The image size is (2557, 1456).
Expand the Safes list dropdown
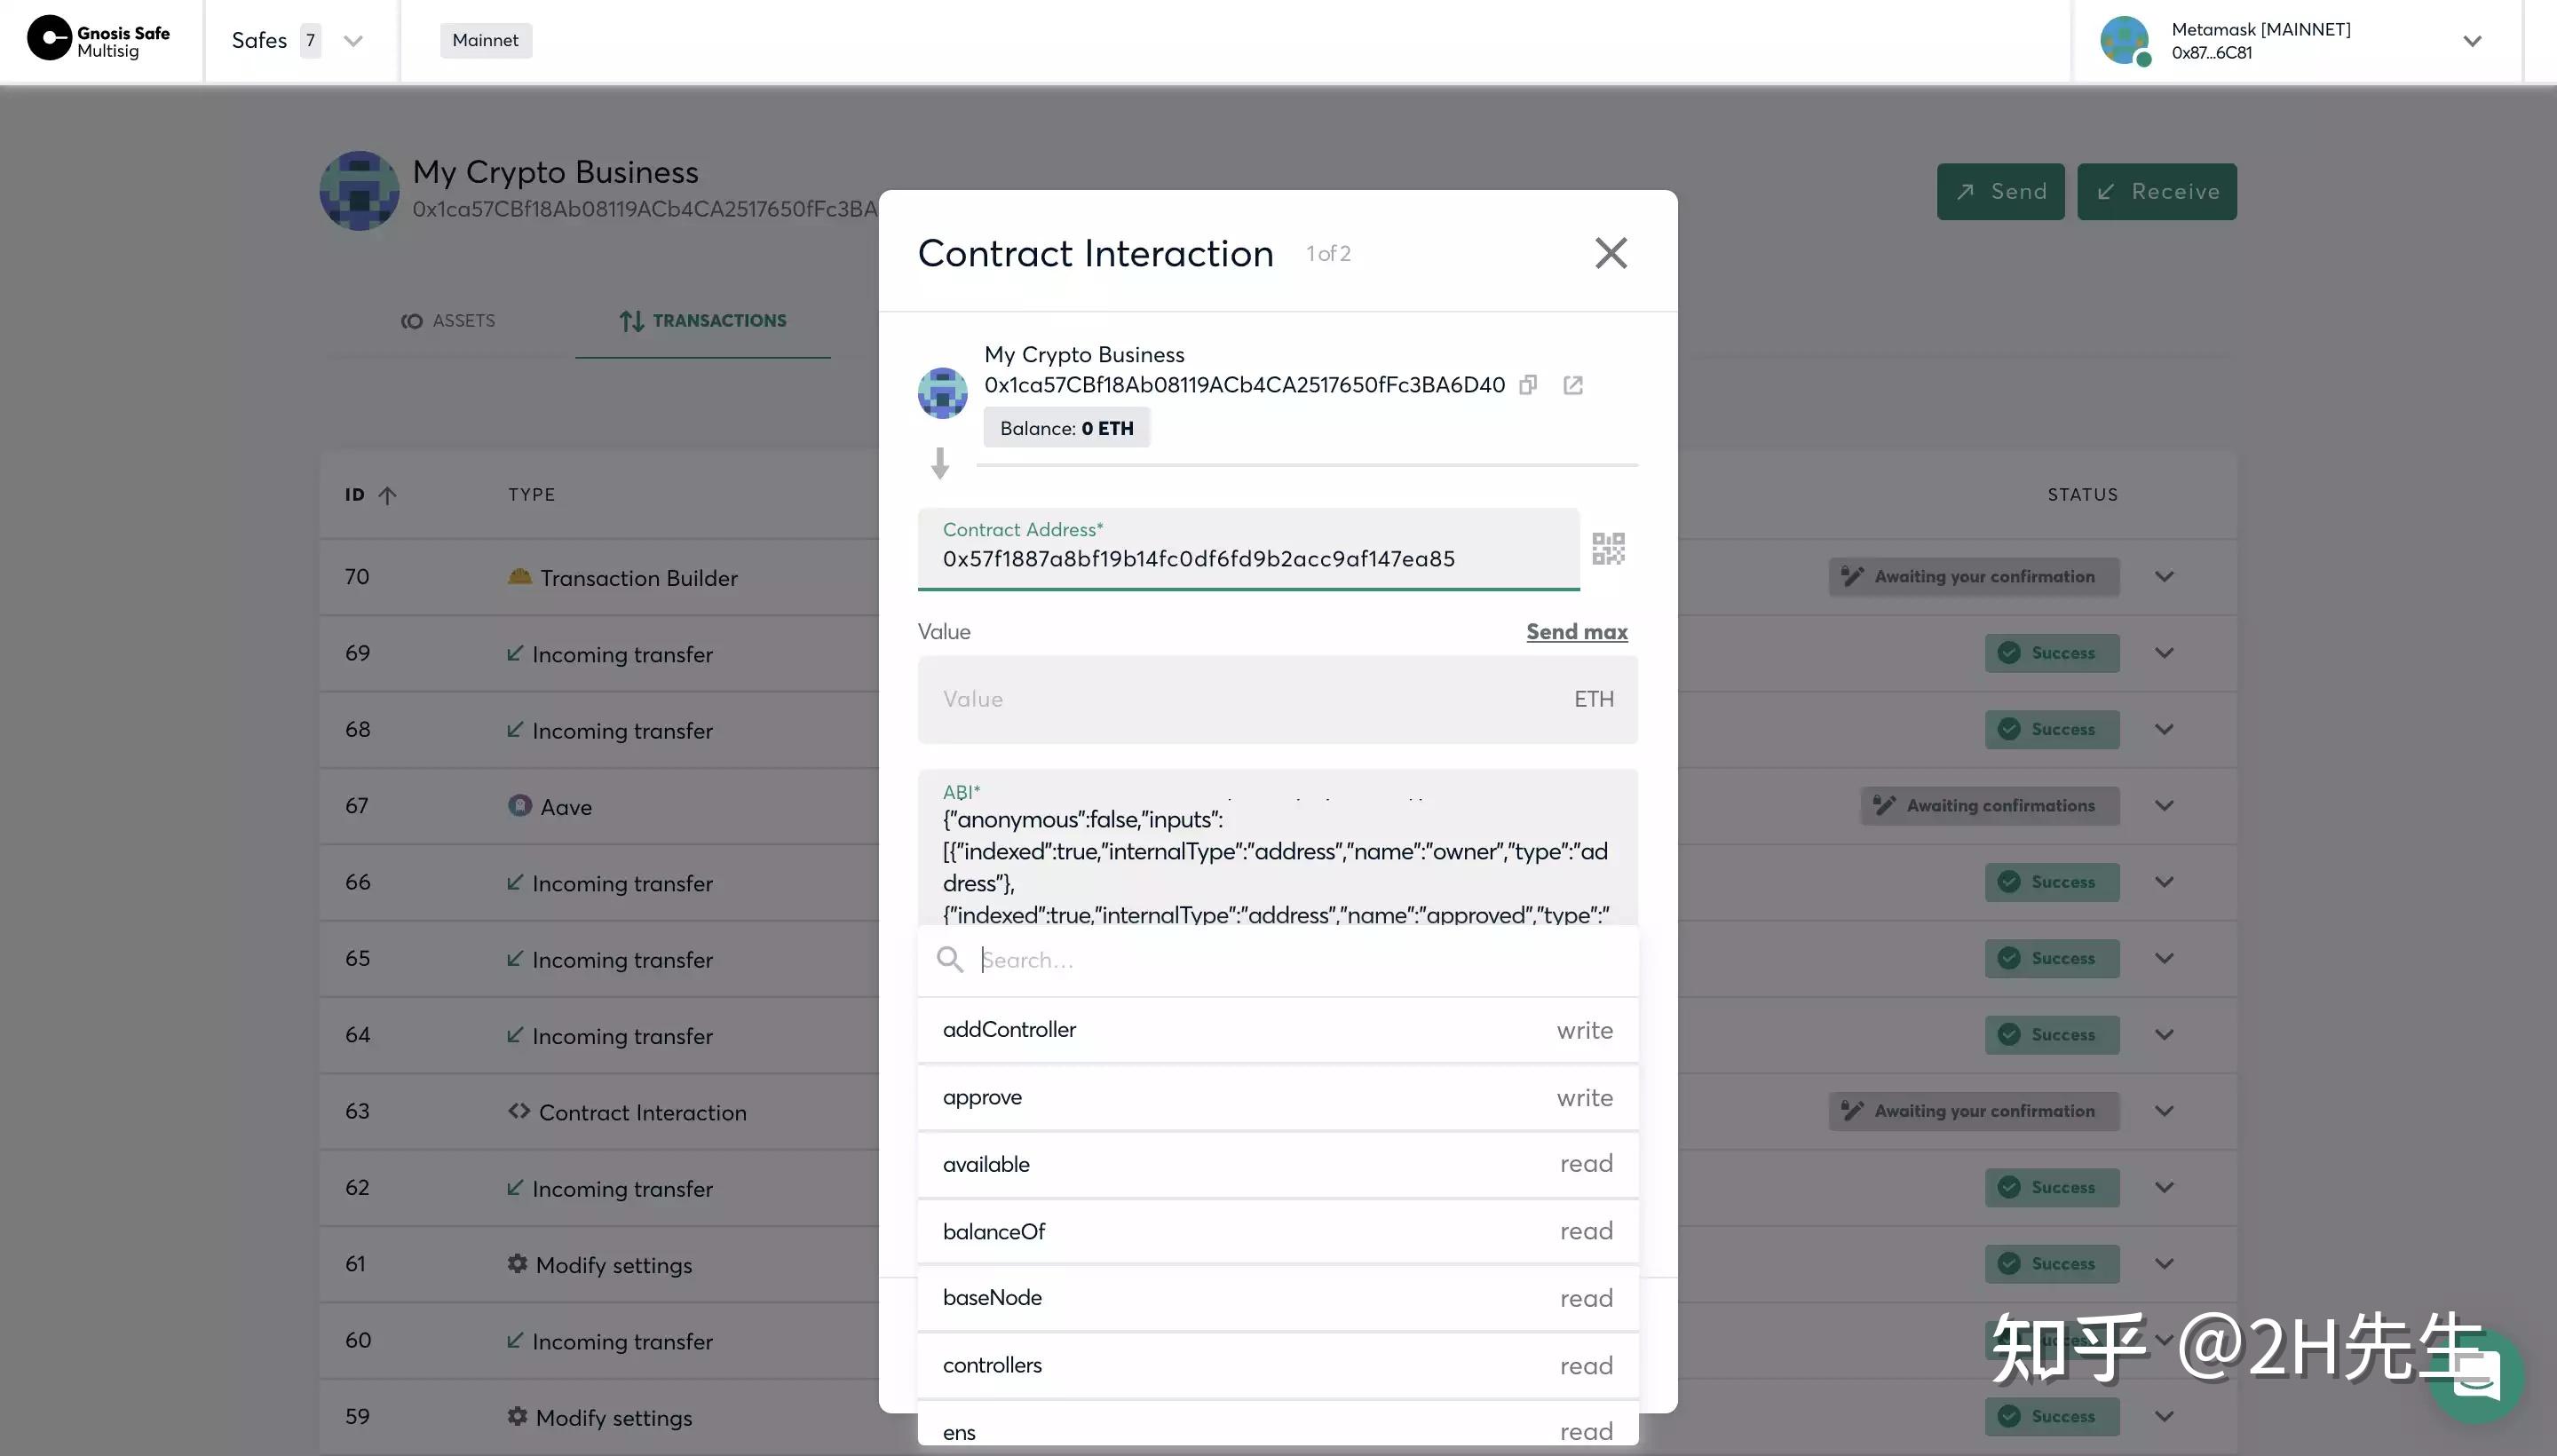tap(352, 41)
